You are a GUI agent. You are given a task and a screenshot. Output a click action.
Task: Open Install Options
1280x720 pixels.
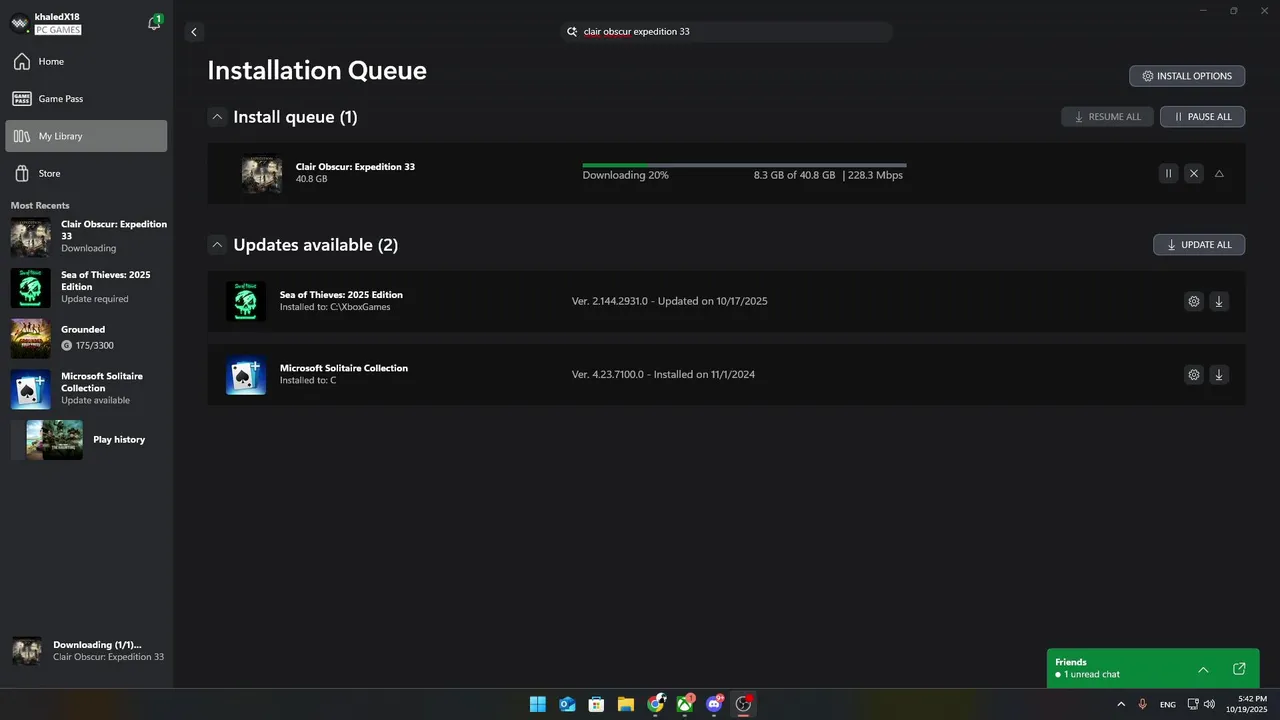(x=1187, y=76)
